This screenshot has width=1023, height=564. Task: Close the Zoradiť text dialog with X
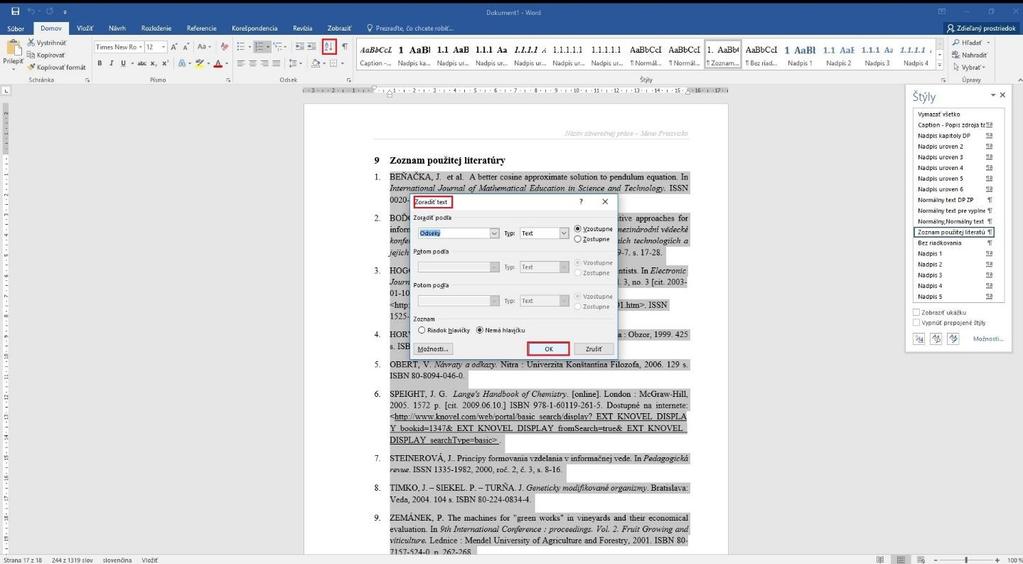click(605, 202)
